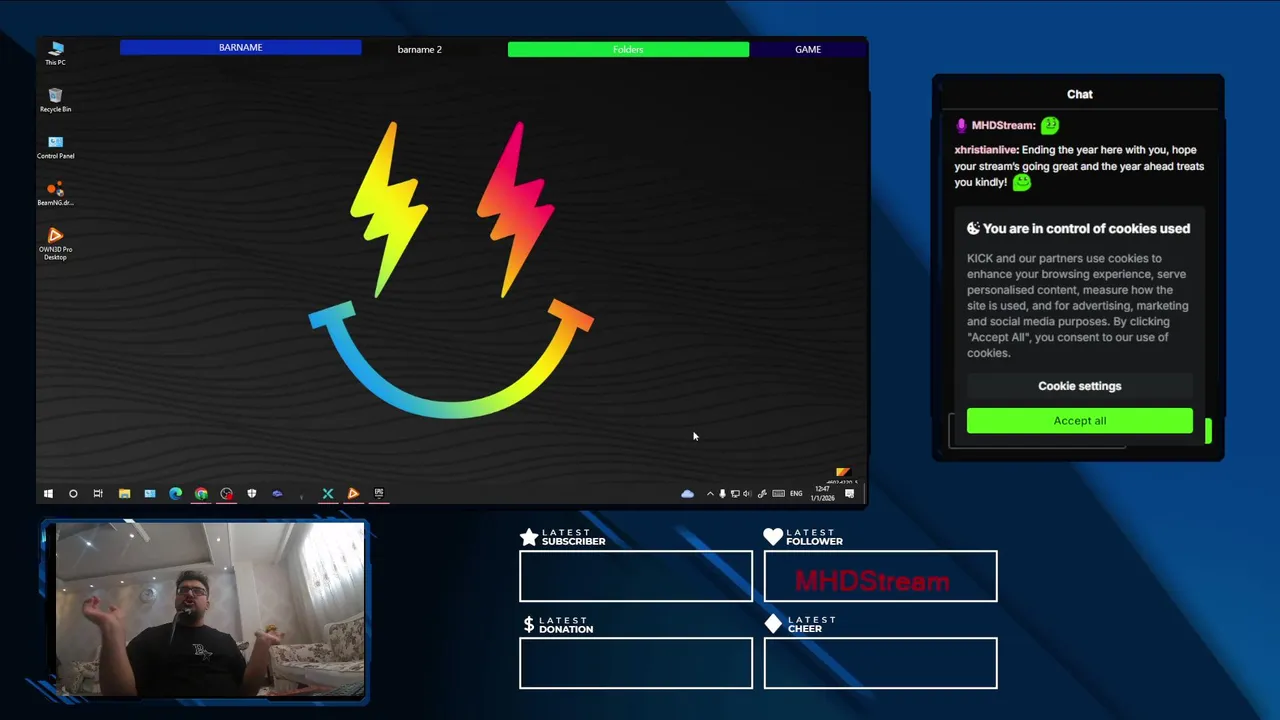1280x720 pixels.
Task: Click the webcam feed thumbnail
Action: tap(210, 609)
